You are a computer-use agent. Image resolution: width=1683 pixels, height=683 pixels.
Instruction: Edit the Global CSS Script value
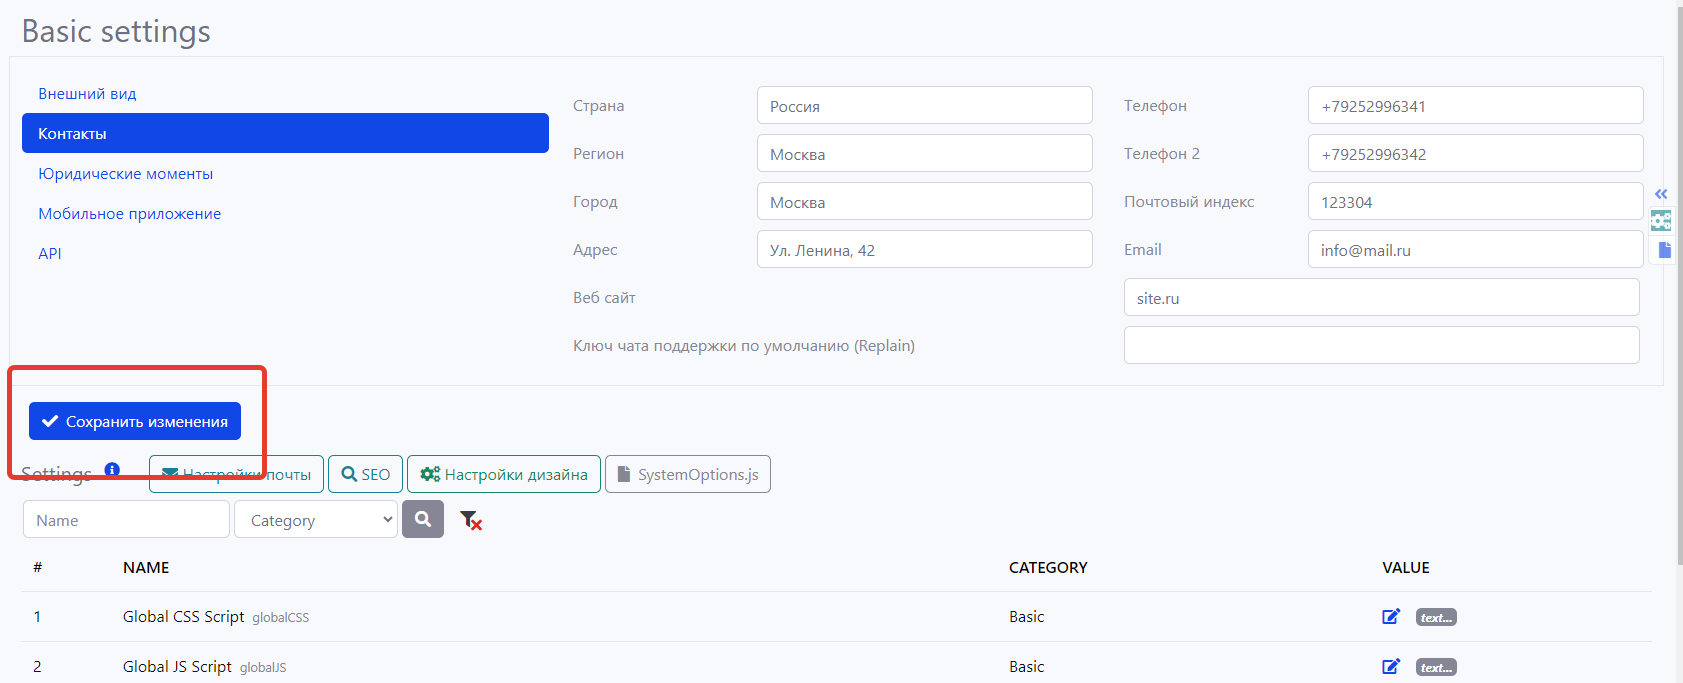pos(1390,617)
